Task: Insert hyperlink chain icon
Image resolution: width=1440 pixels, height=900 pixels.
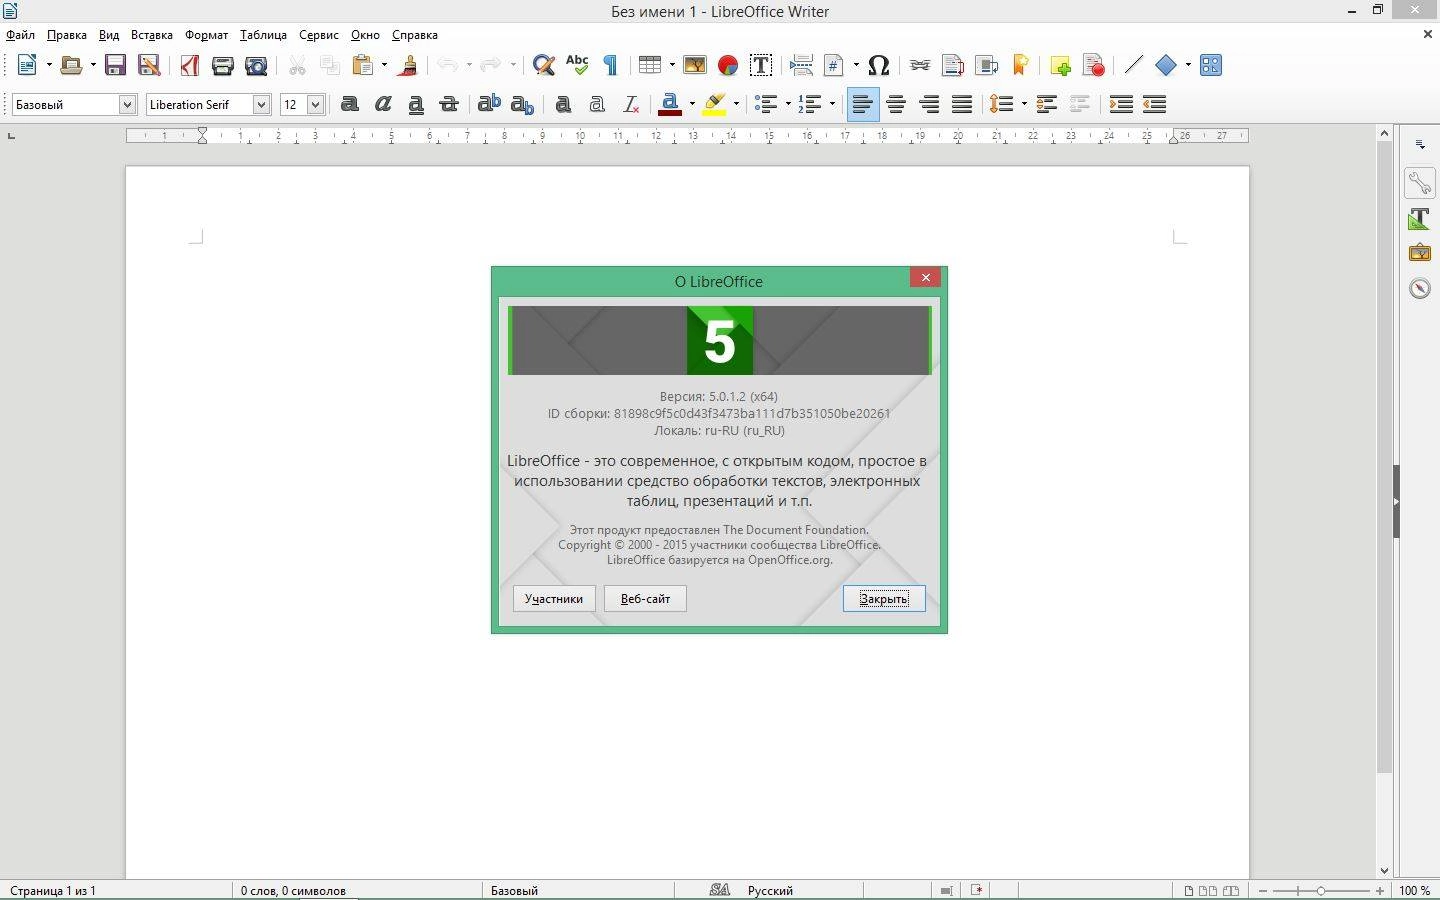Action: 920,66
